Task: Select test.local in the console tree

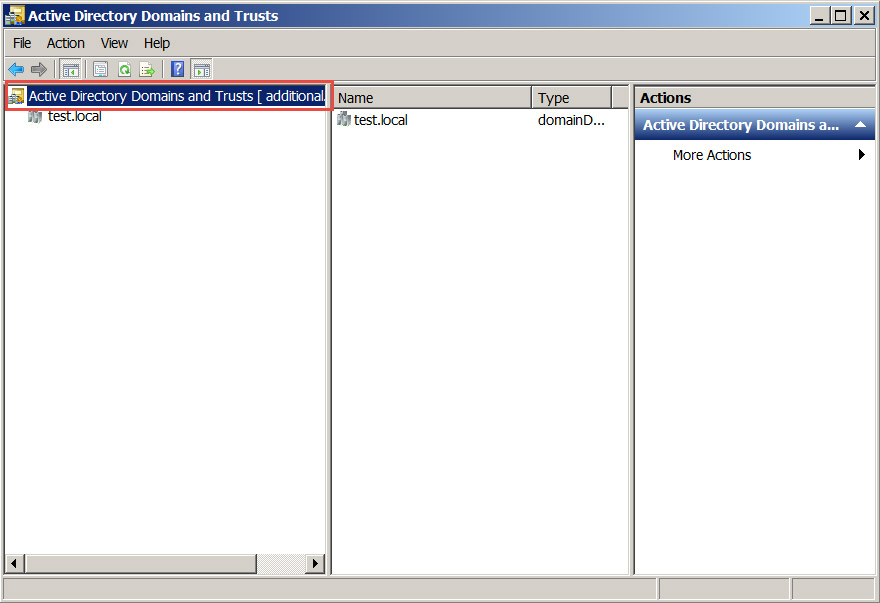Action: (74, 116)
